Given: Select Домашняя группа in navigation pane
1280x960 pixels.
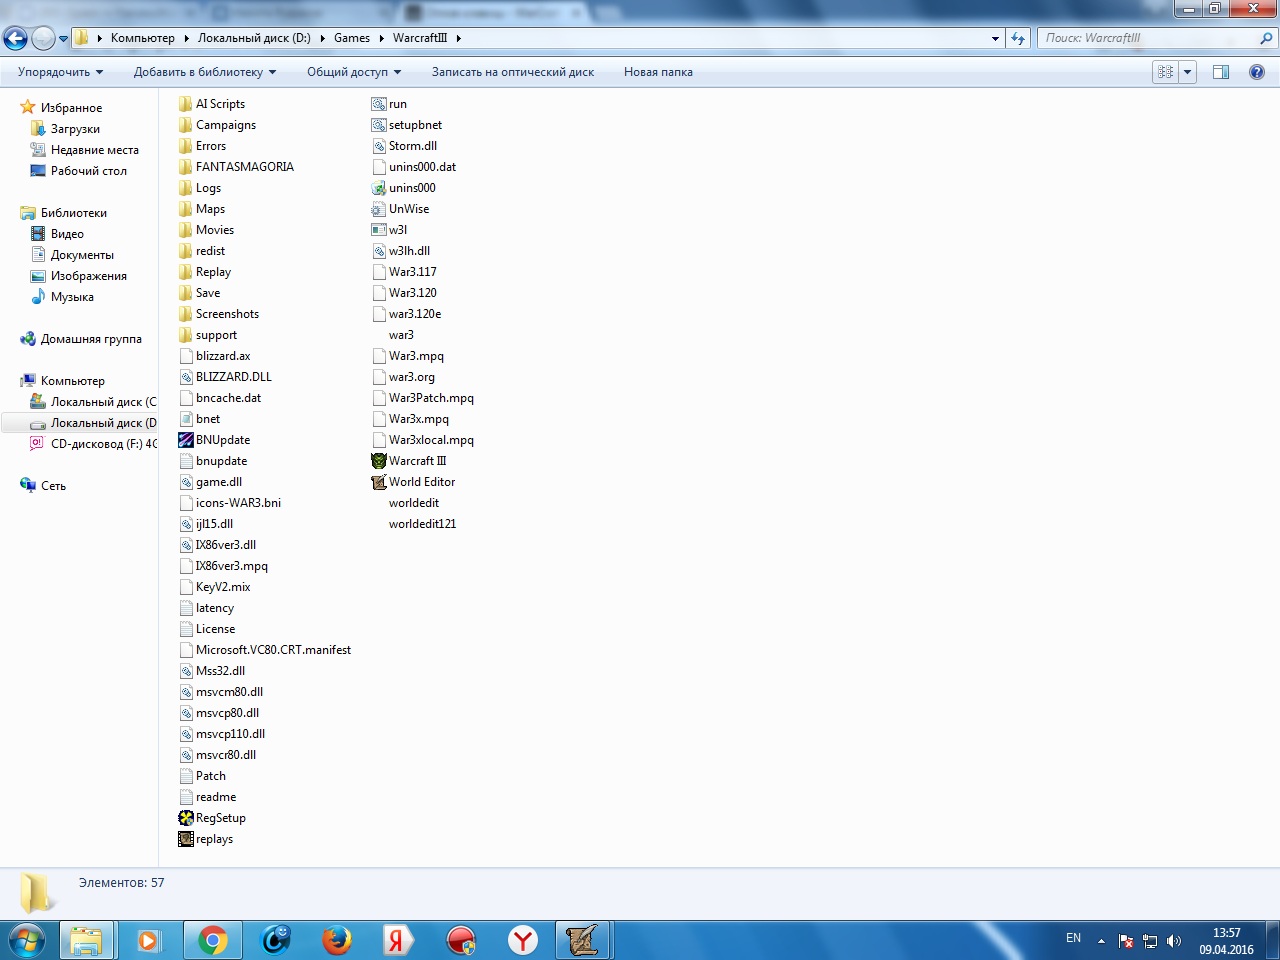Looking at the screenshot, I should 91,339.
